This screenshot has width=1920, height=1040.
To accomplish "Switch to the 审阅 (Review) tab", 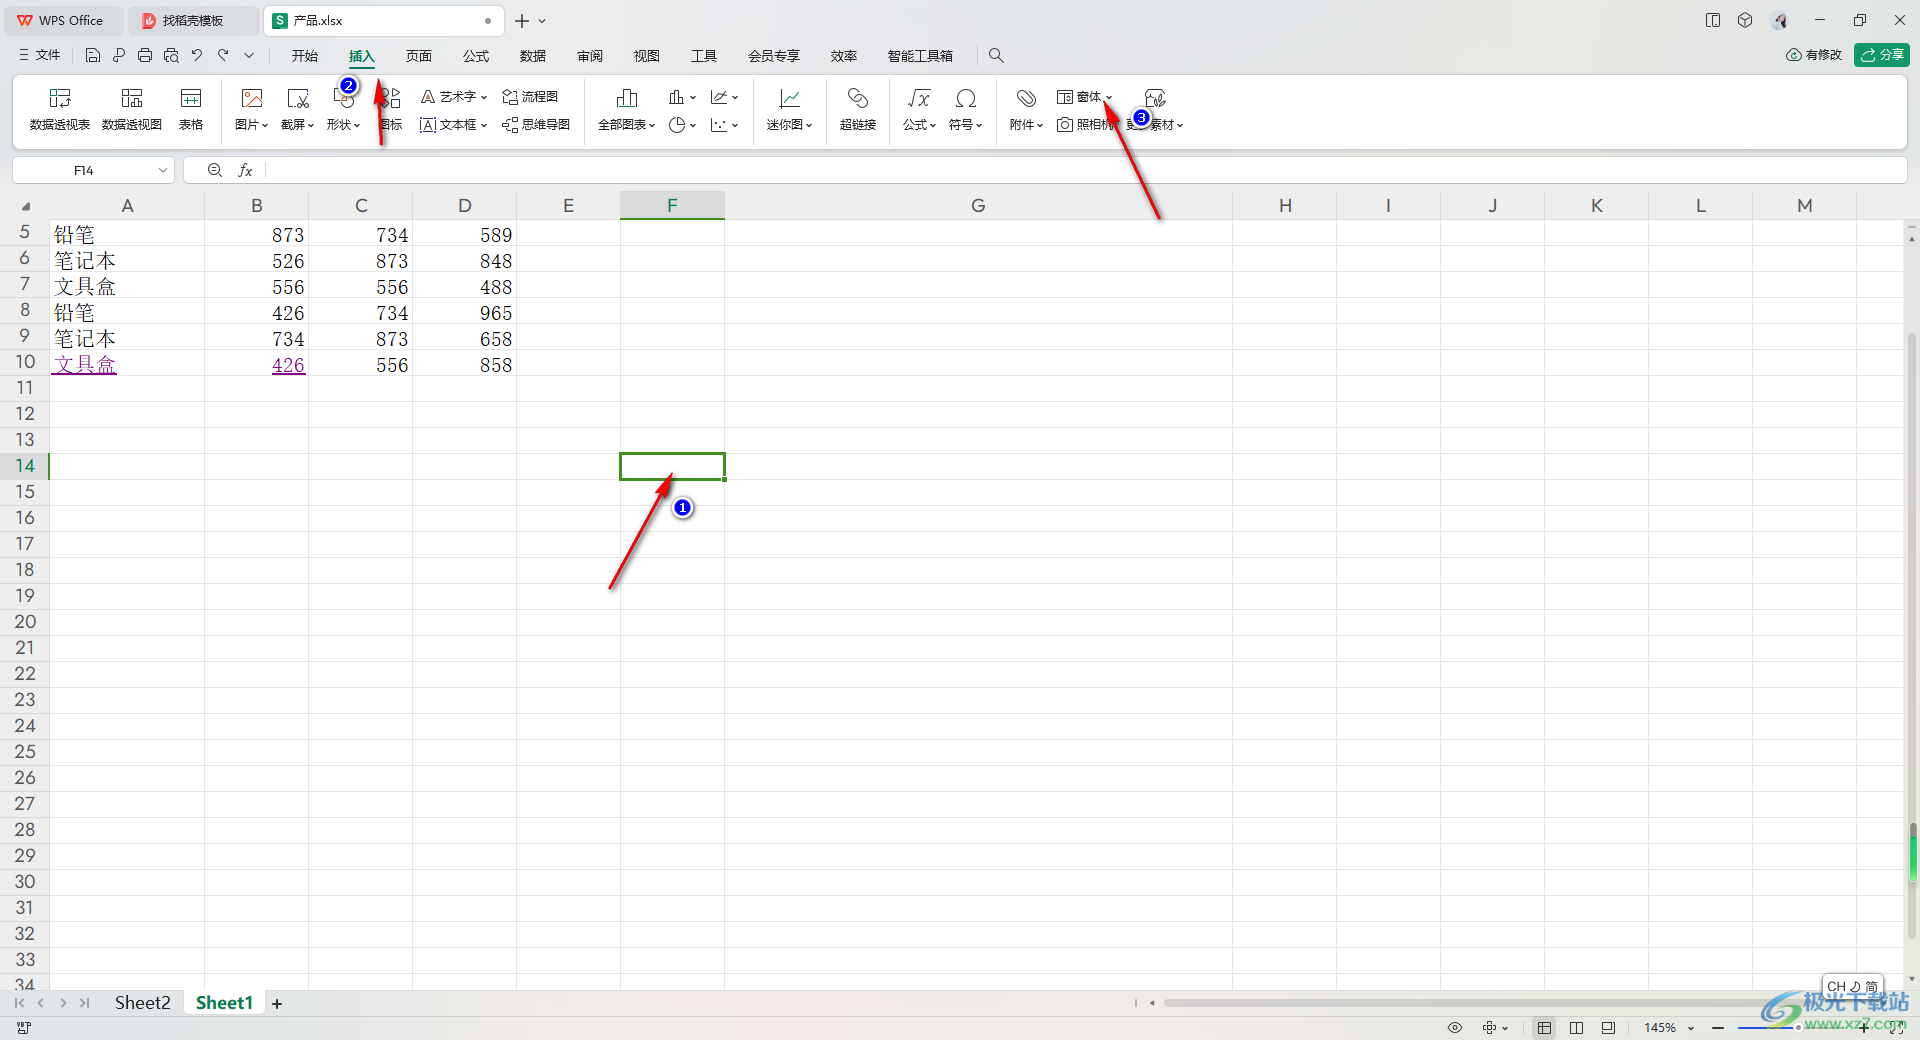I will coord(590,56).
